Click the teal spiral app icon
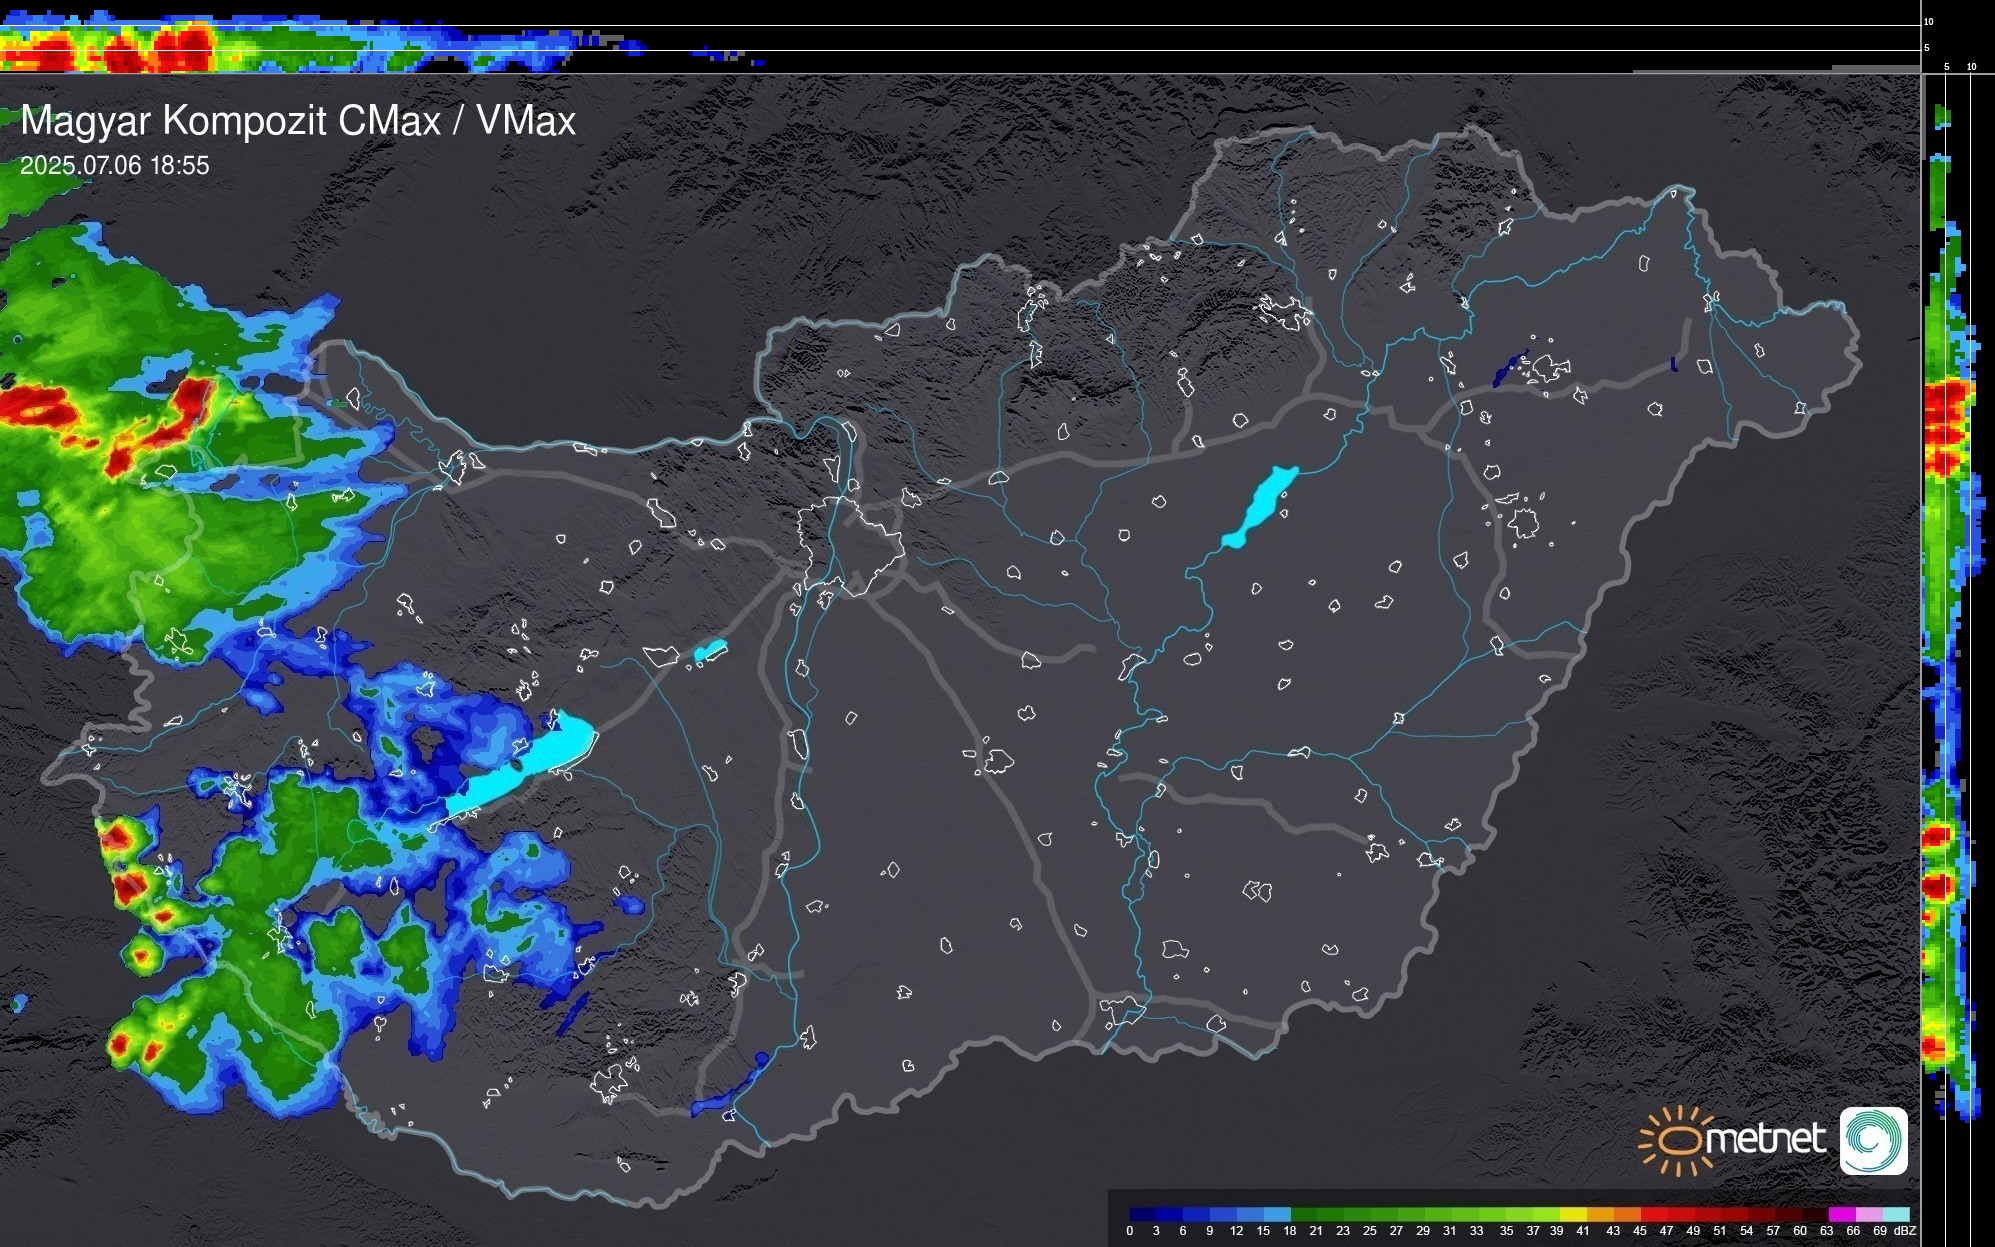 pyautogui.click(x=1873, y=1140)
